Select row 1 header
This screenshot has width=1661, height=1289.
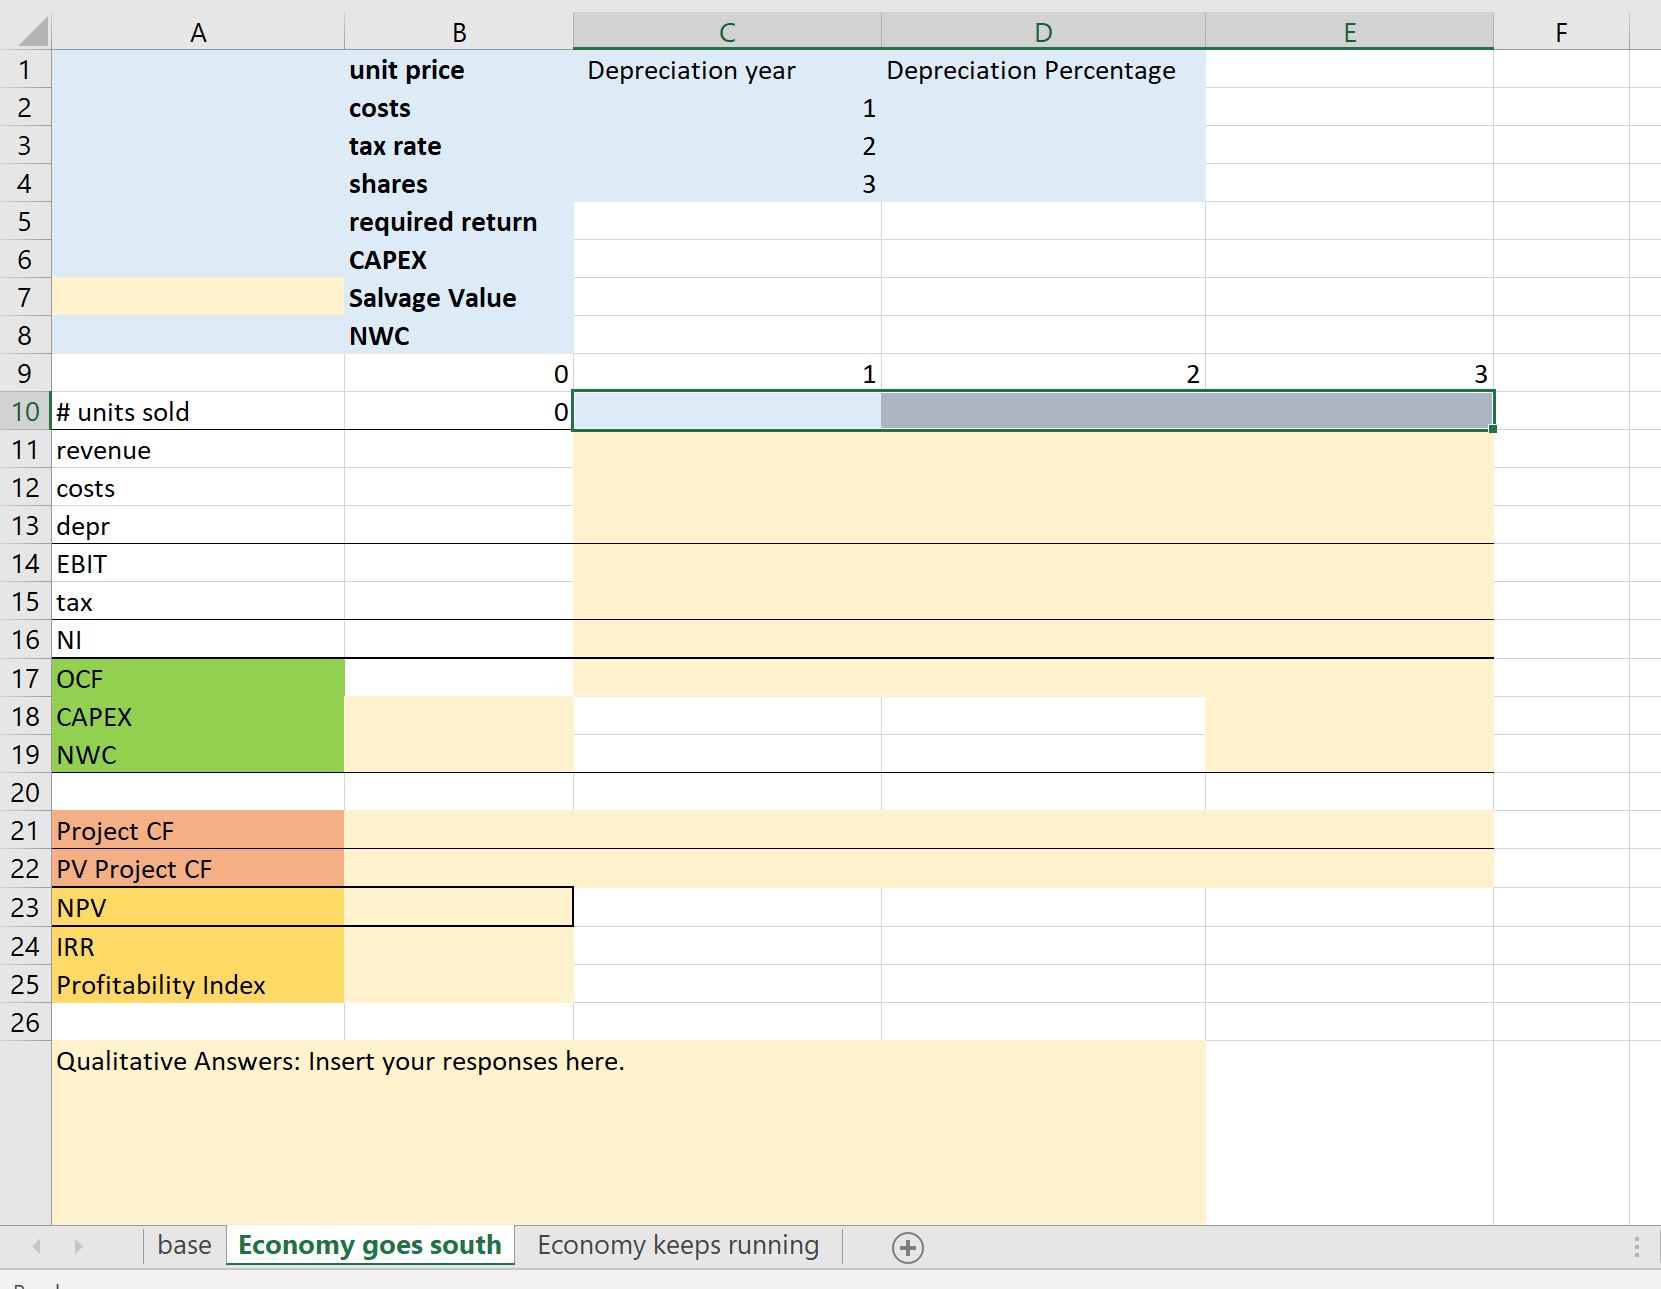pos(25,70)
